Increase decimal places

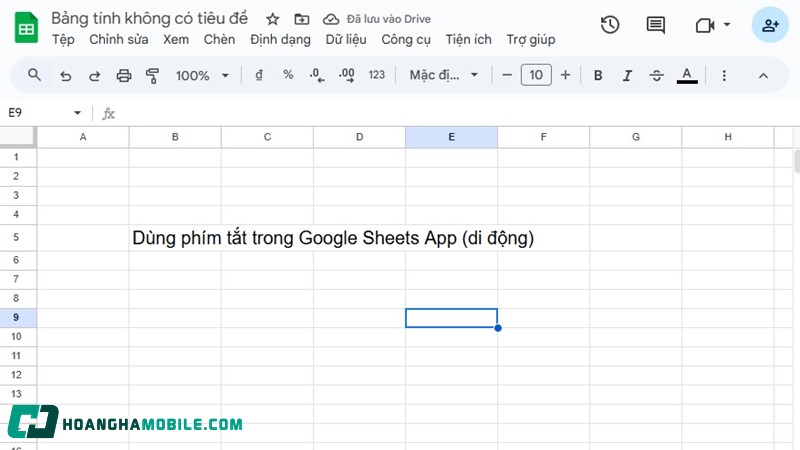(x=346, y=76)
